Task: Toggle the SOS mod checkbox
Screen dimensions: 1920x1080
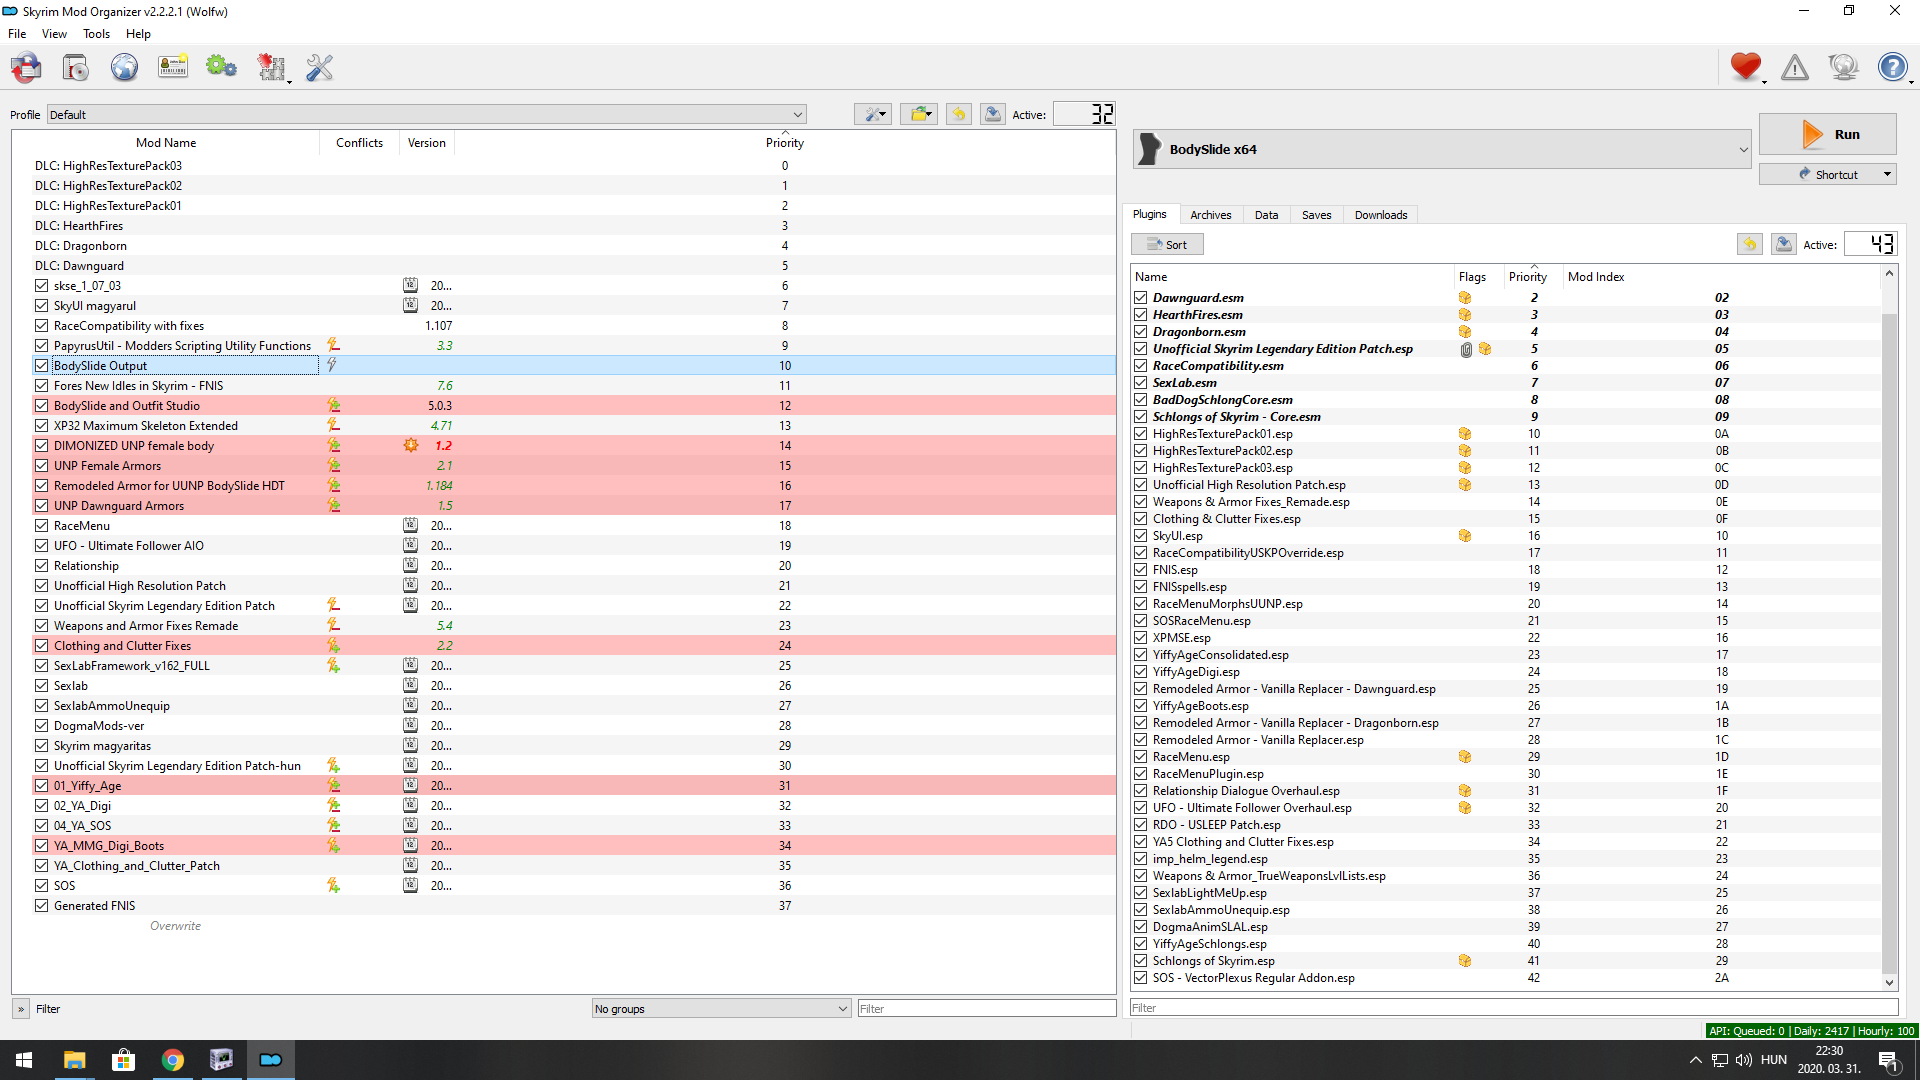Action: (41, 885)
